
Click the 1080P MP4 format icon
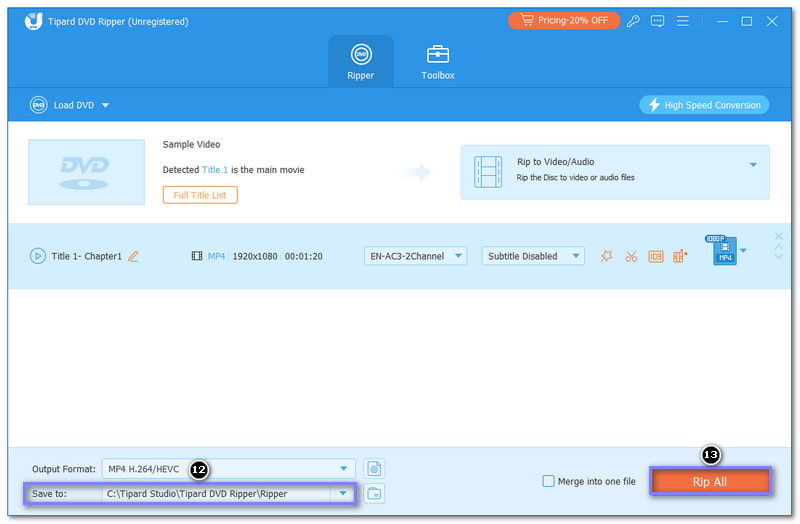coord(722,250)
